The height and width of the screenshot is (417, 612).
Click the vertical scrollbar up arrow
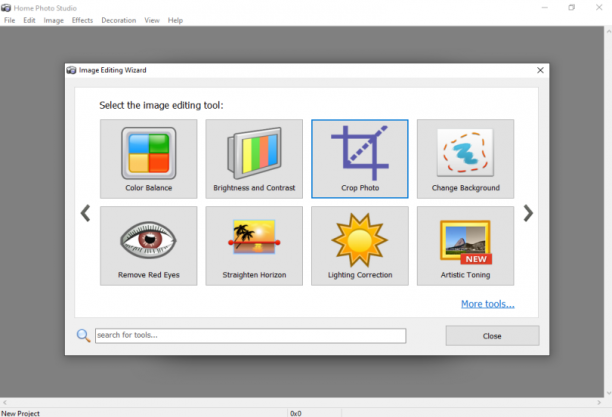[x=608, y=30]
